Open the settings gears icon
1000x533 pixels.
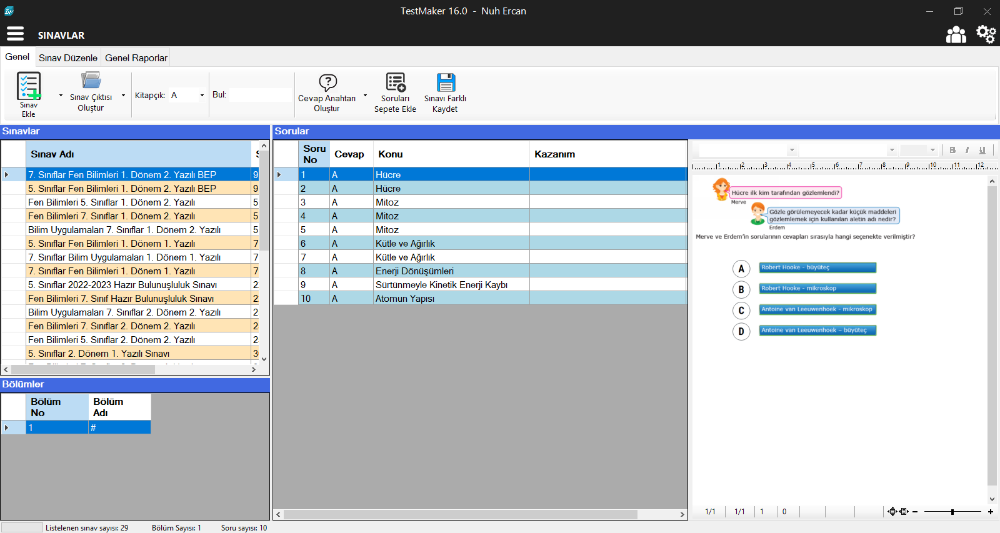pyautogui.click(x=985, y=35)
